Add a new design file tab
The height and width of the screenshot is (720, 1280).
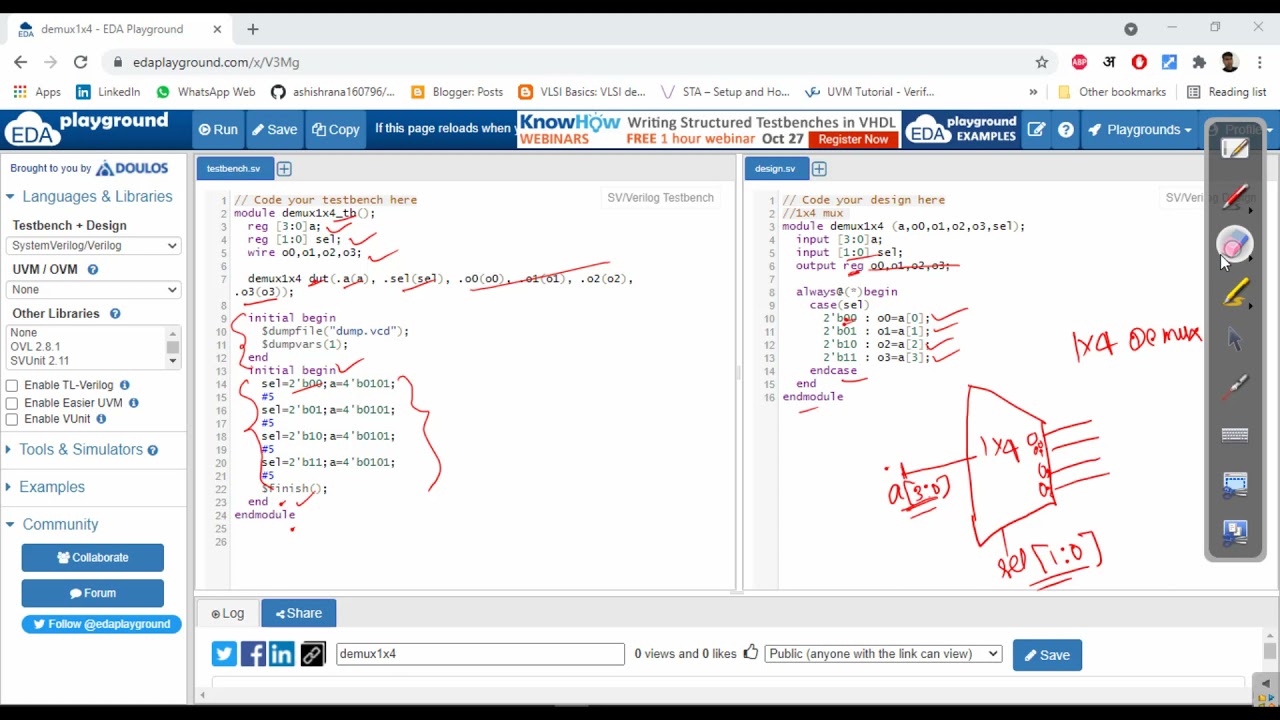(819, 169)
